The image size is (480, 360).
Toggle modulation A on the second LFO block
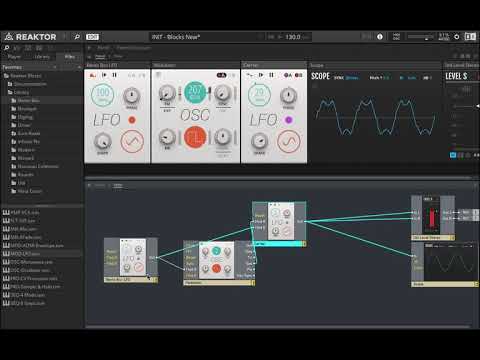[288, 75]
